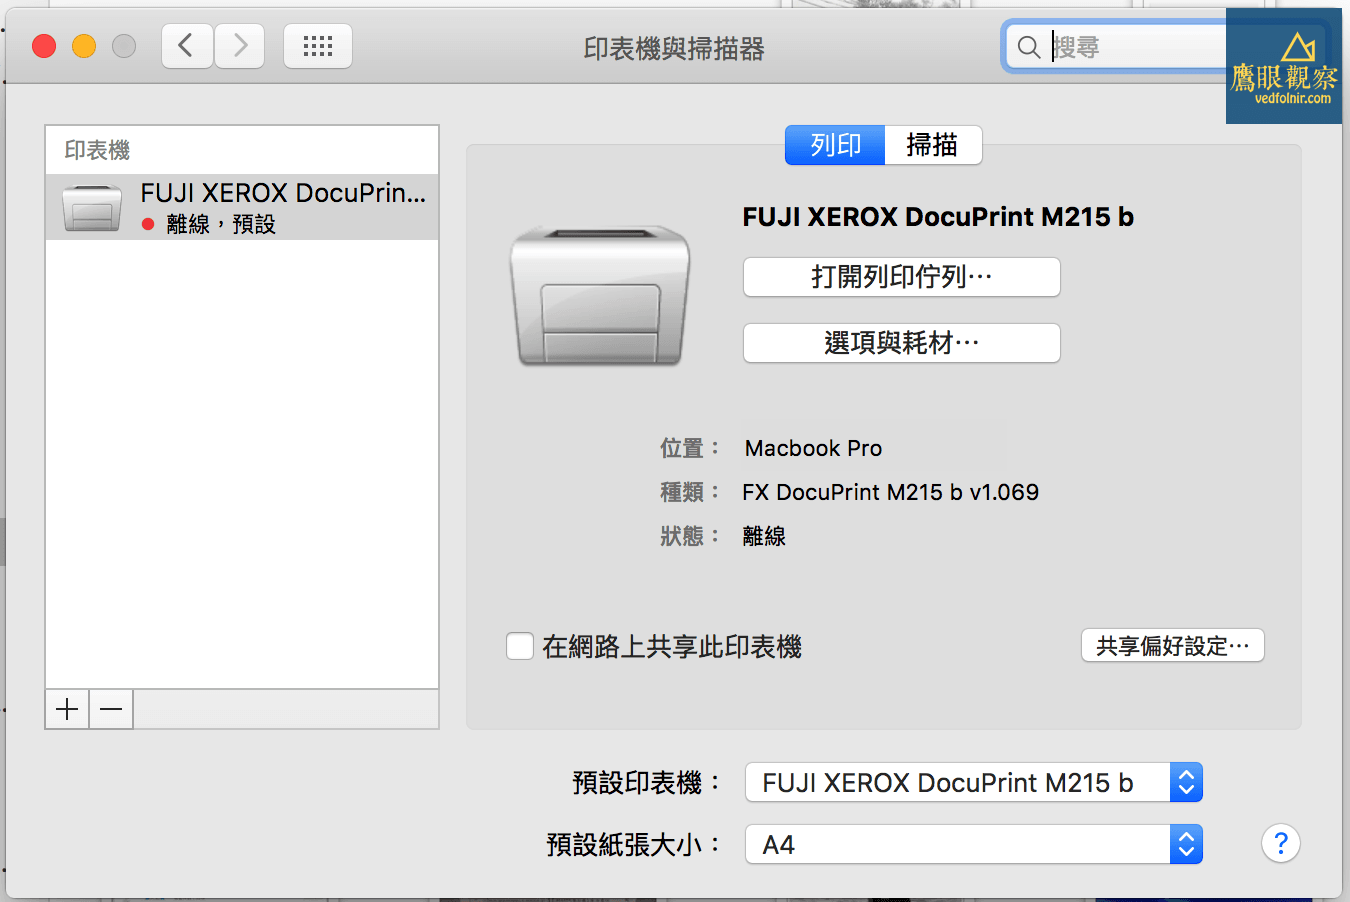Click the magnifier icon in search field
1350x902 pixels.
coord(1028,47)
